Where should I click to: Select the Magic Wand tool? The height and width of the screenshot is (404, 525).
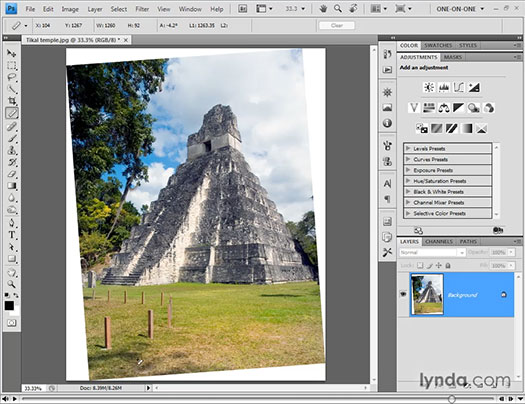click(12, 89)
